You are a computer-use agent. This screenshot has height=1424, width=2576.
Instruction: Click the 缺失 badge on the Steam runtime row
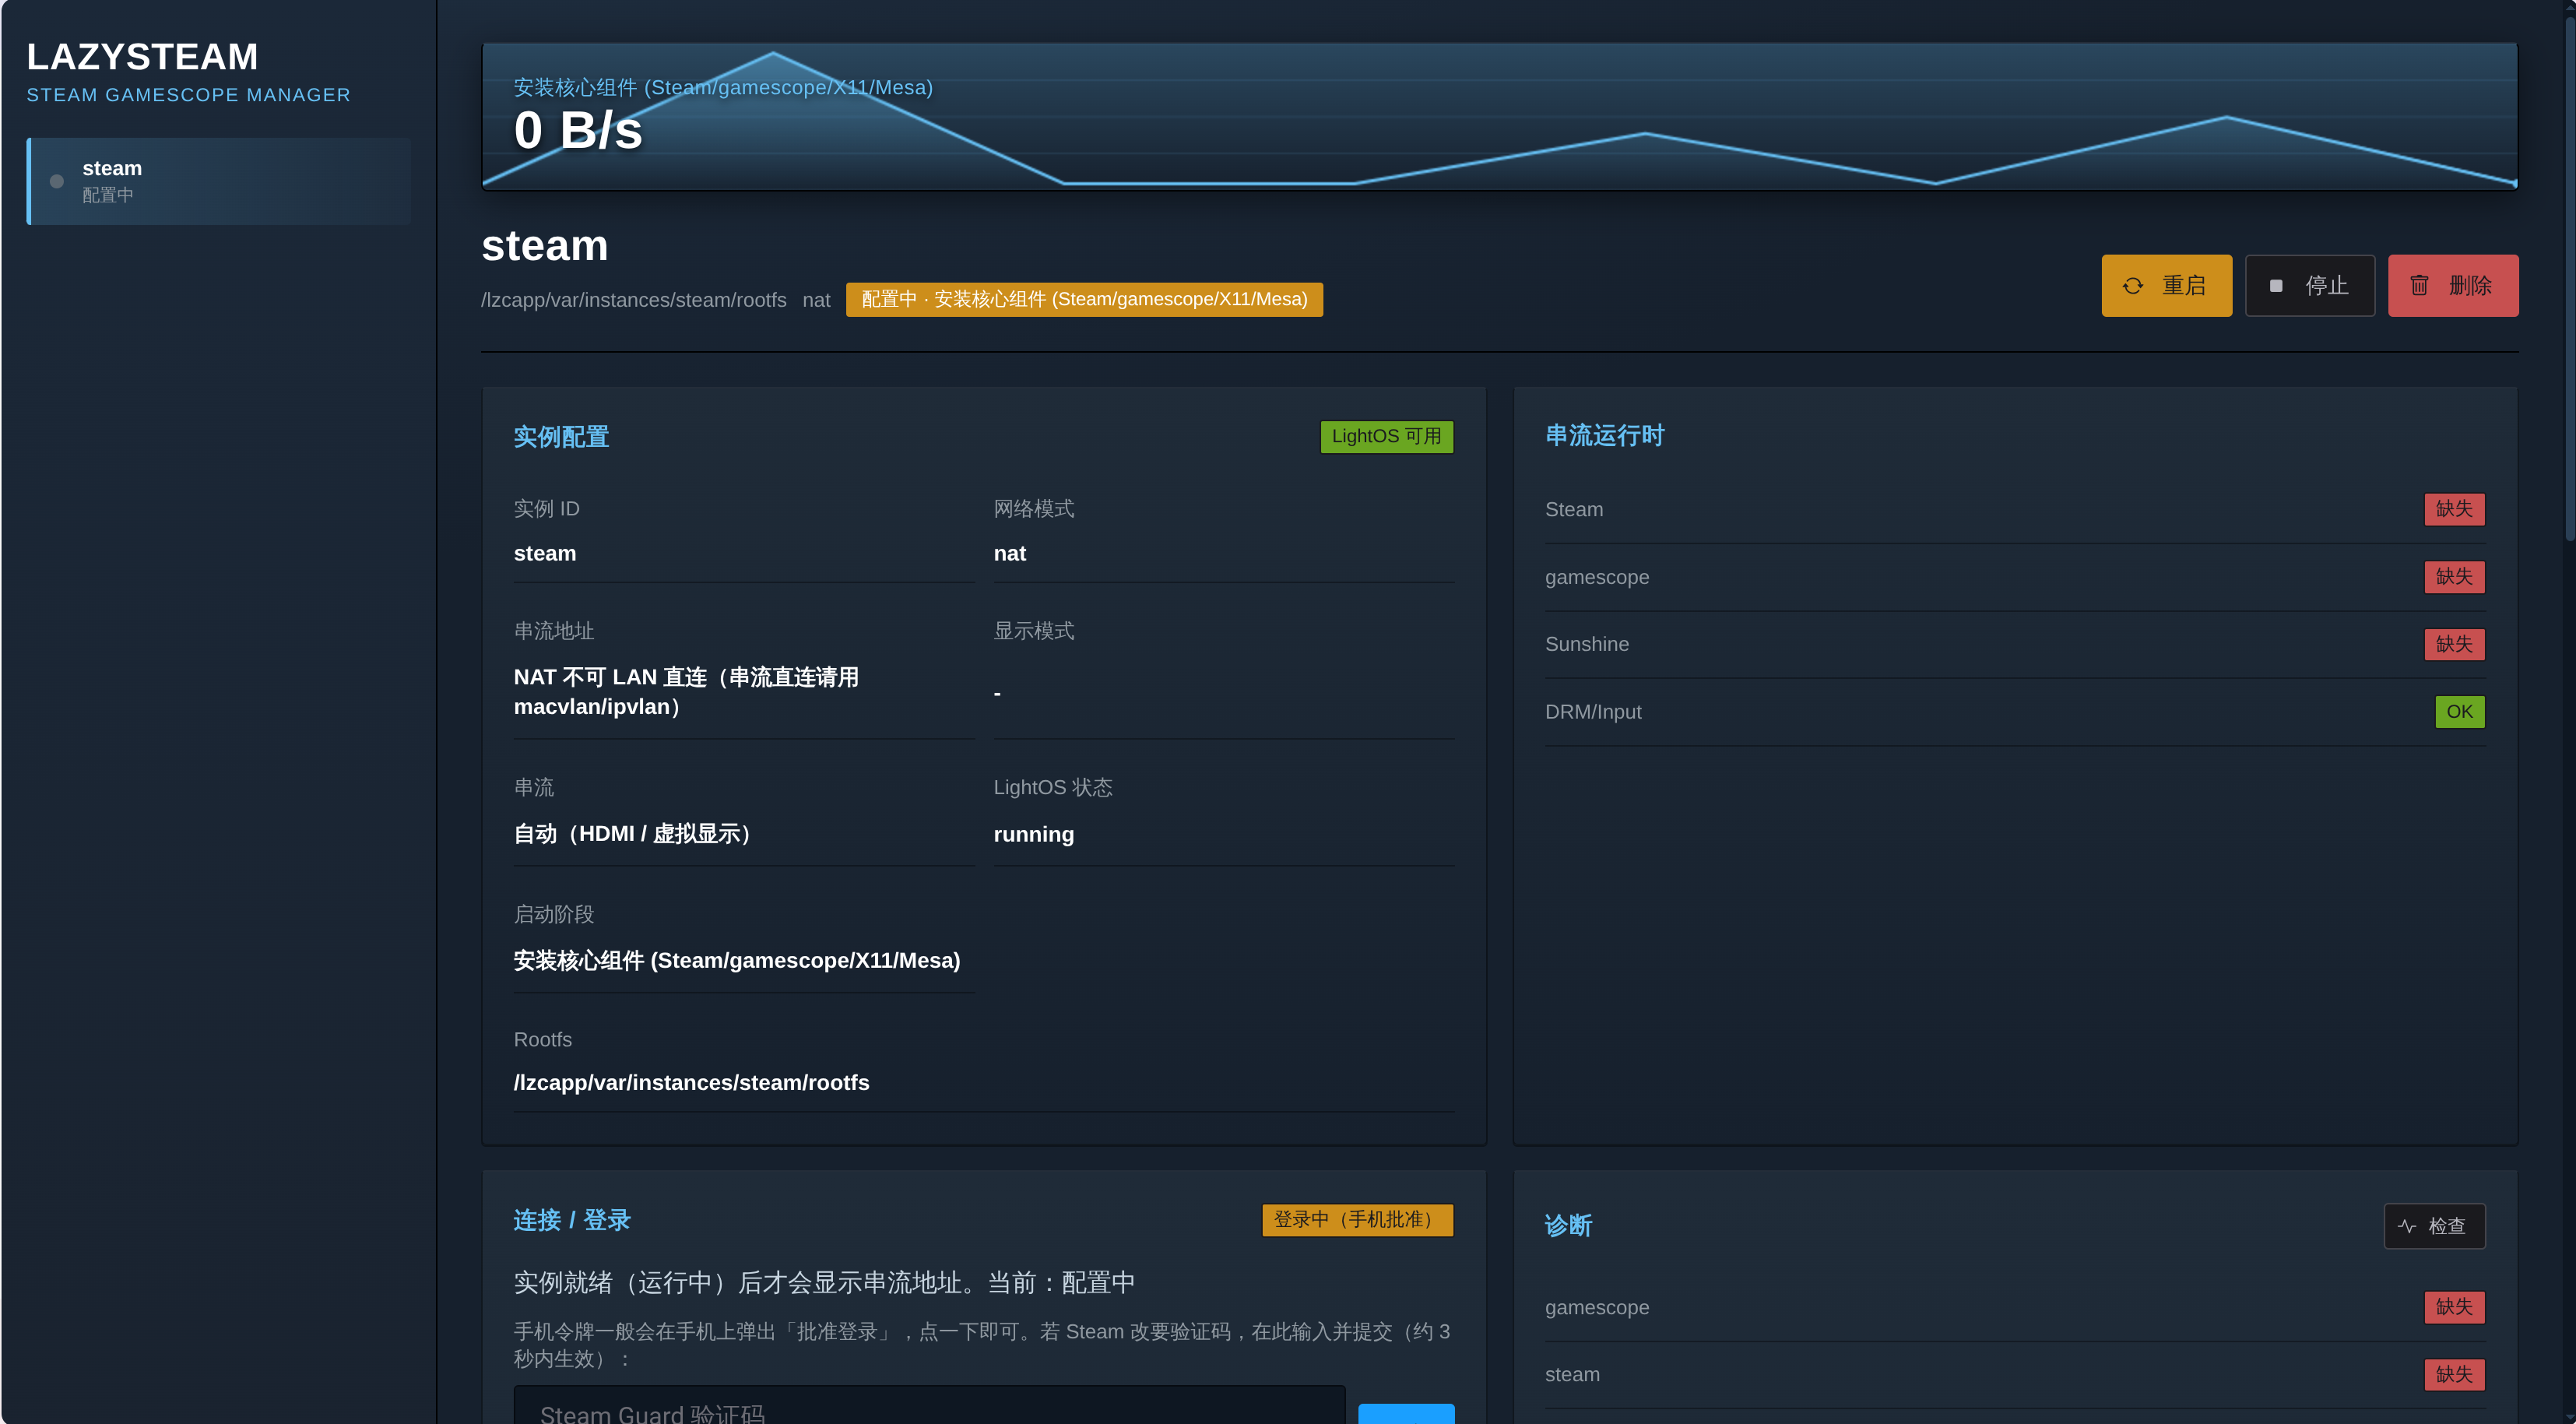point(2454,509)
